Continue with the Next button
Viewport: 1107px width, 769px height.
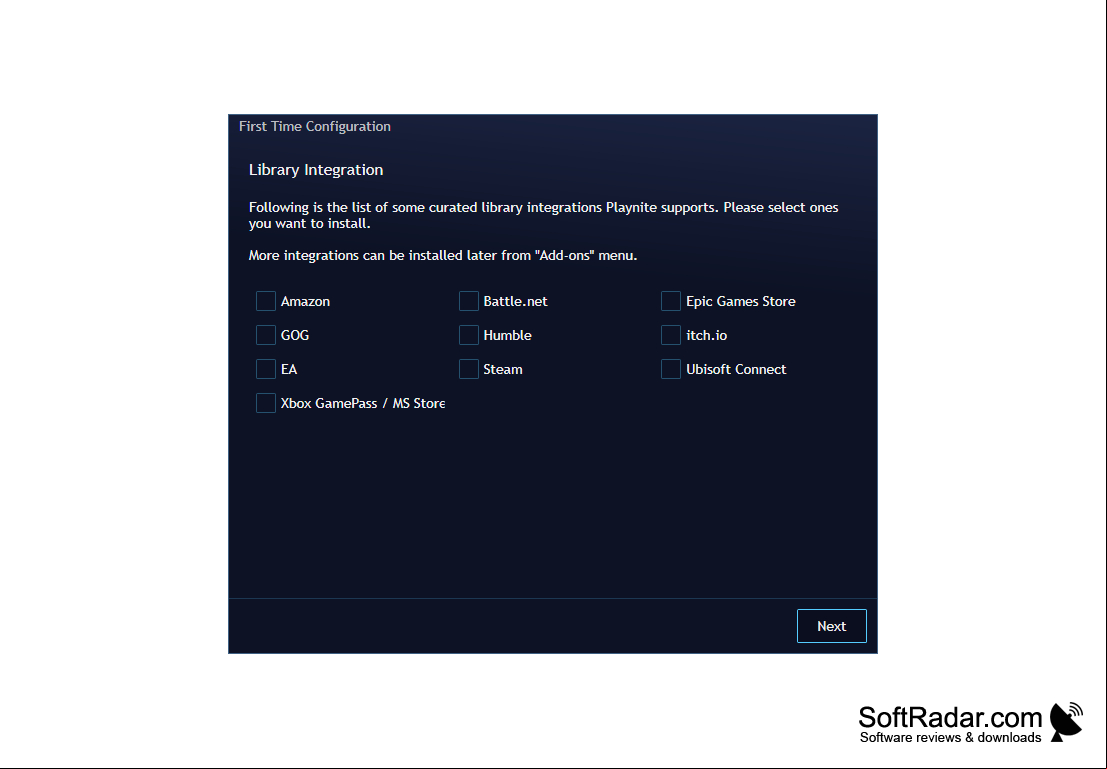click(x=832, y=626)
